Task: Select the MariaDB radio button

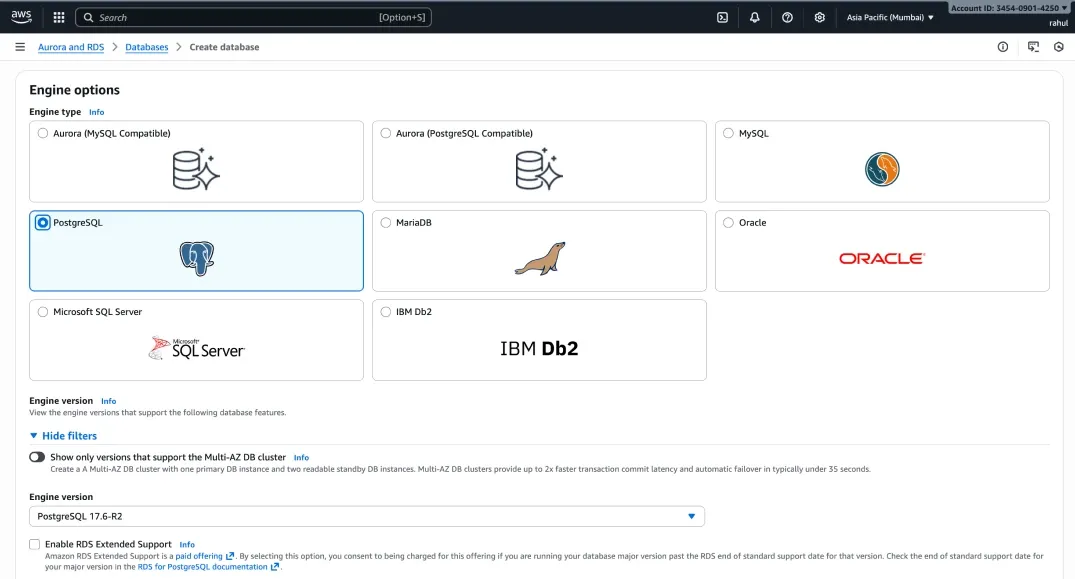Action: click(386, 222)
